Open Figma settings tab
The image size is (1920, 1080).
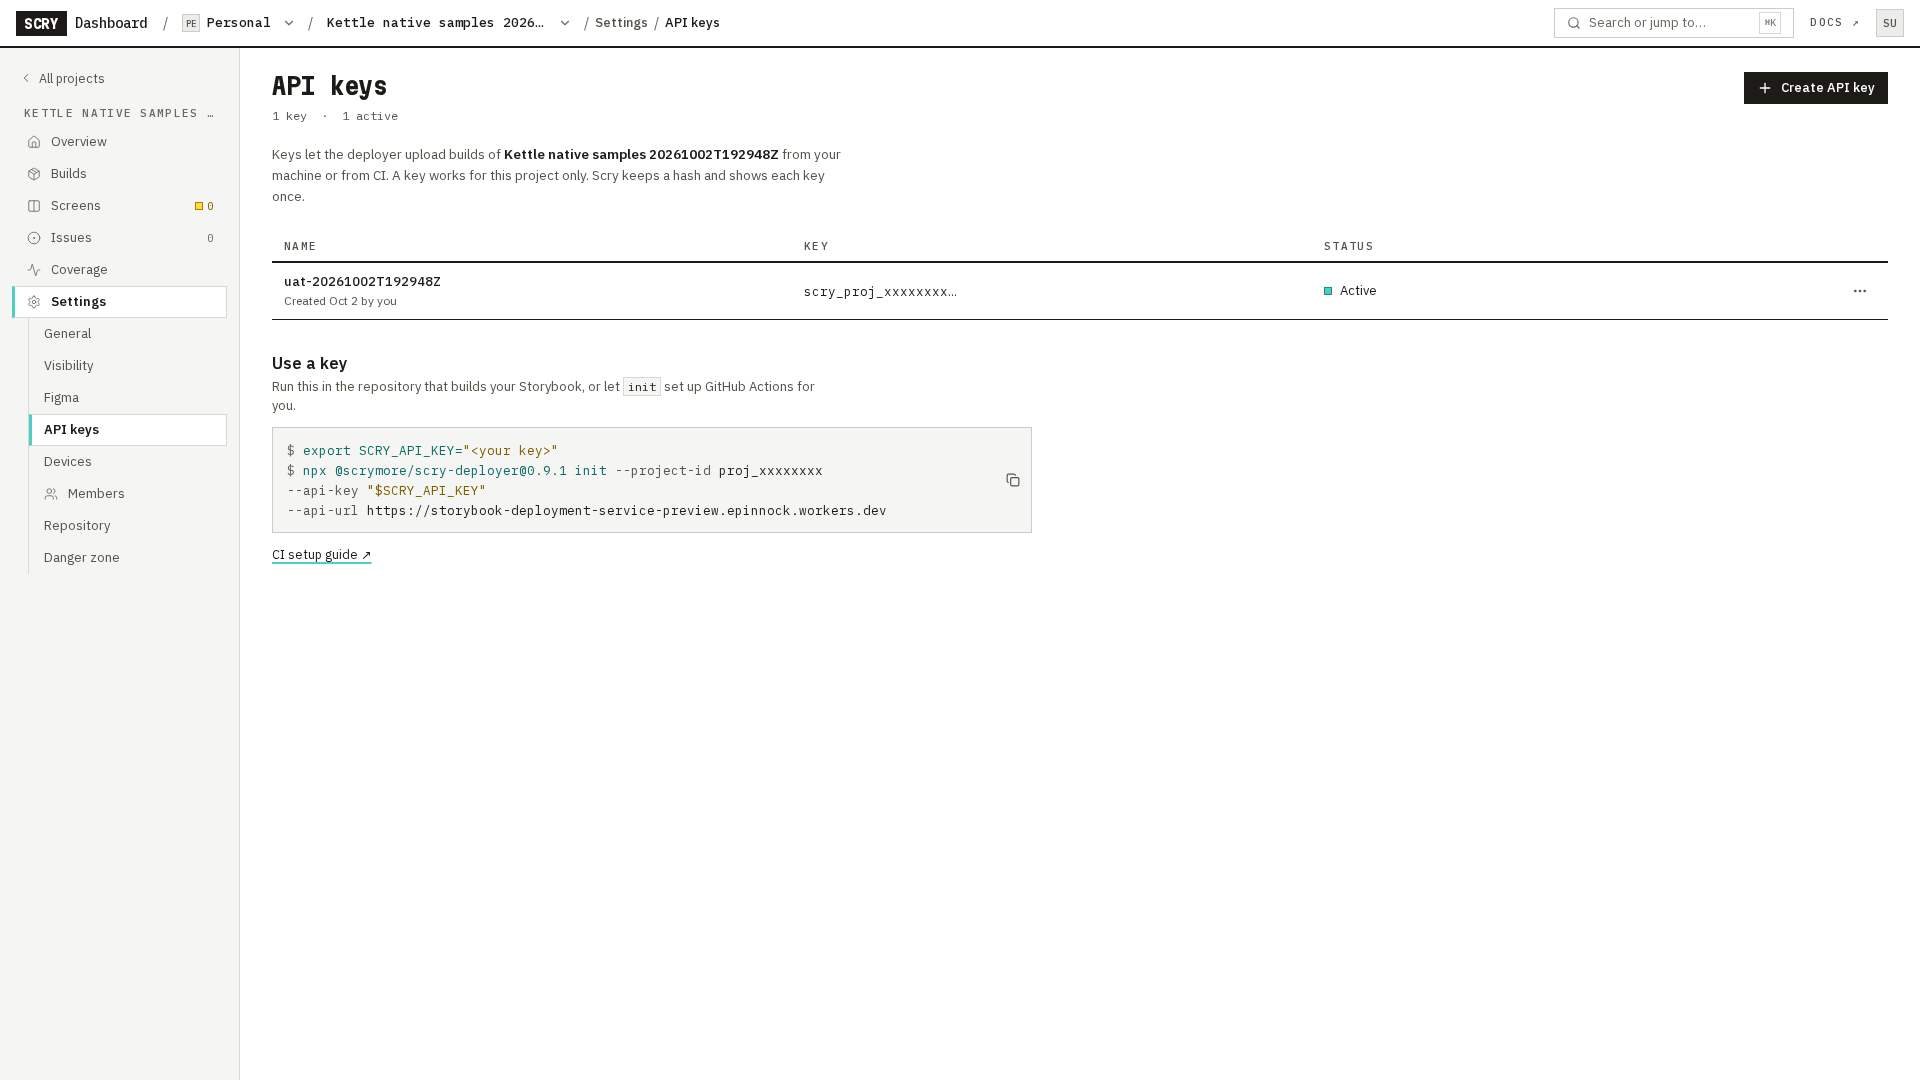[x=128, y=398]
